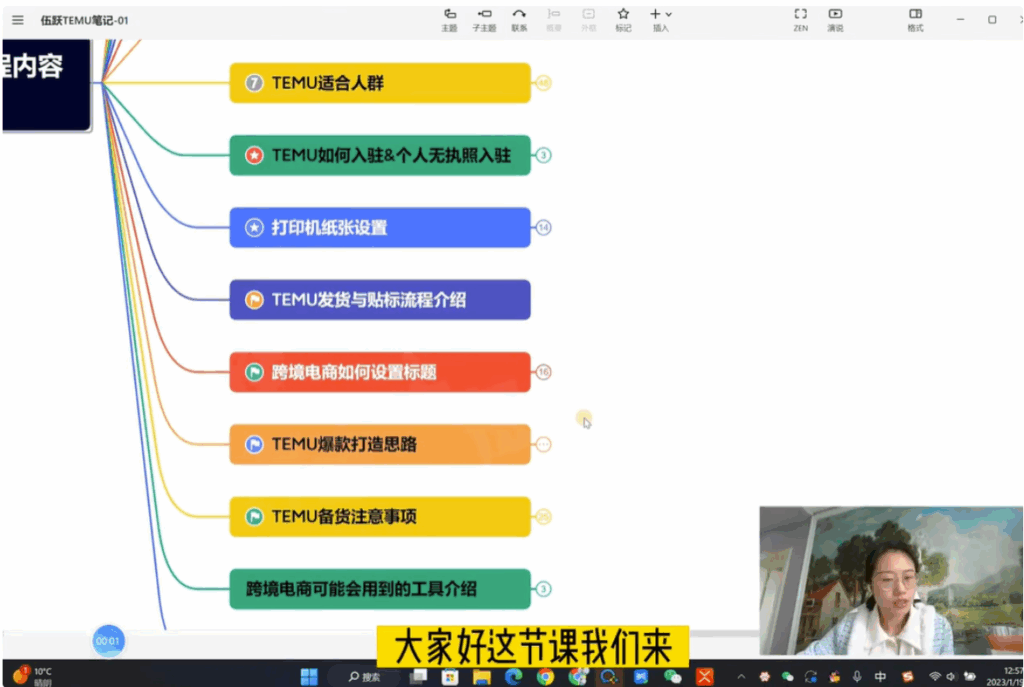Select the 跨境电商可能会用到的工具介绍 topic
This screenshot has width=1024, height=687.
pos(380,589)
